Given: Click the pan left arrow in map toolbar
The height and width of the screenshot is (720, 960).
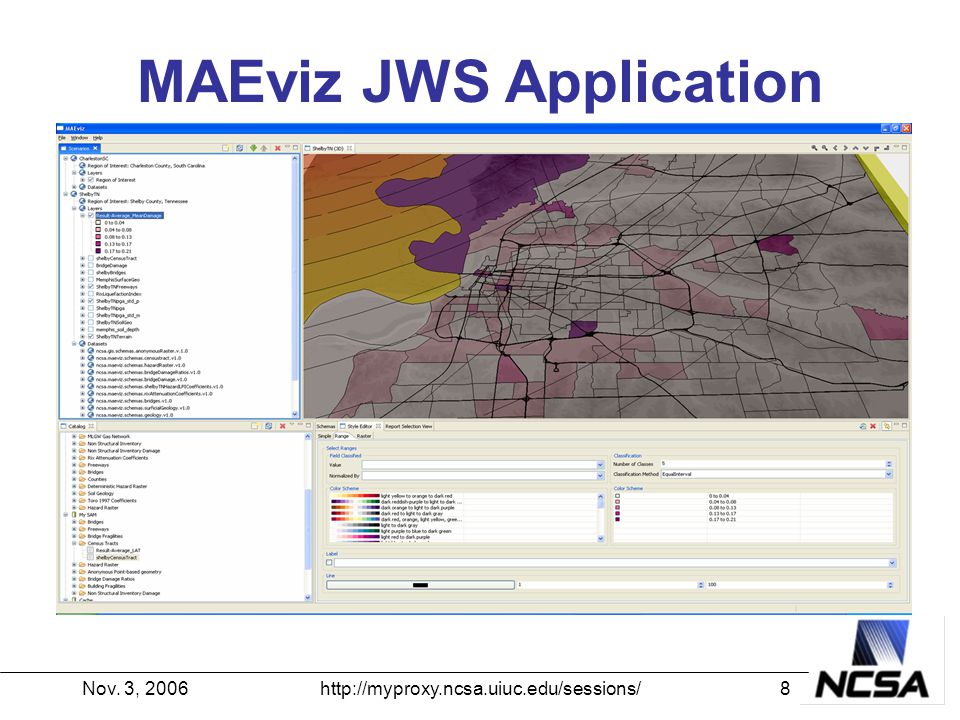Looking at the screenshot, I should pos(835,148).
